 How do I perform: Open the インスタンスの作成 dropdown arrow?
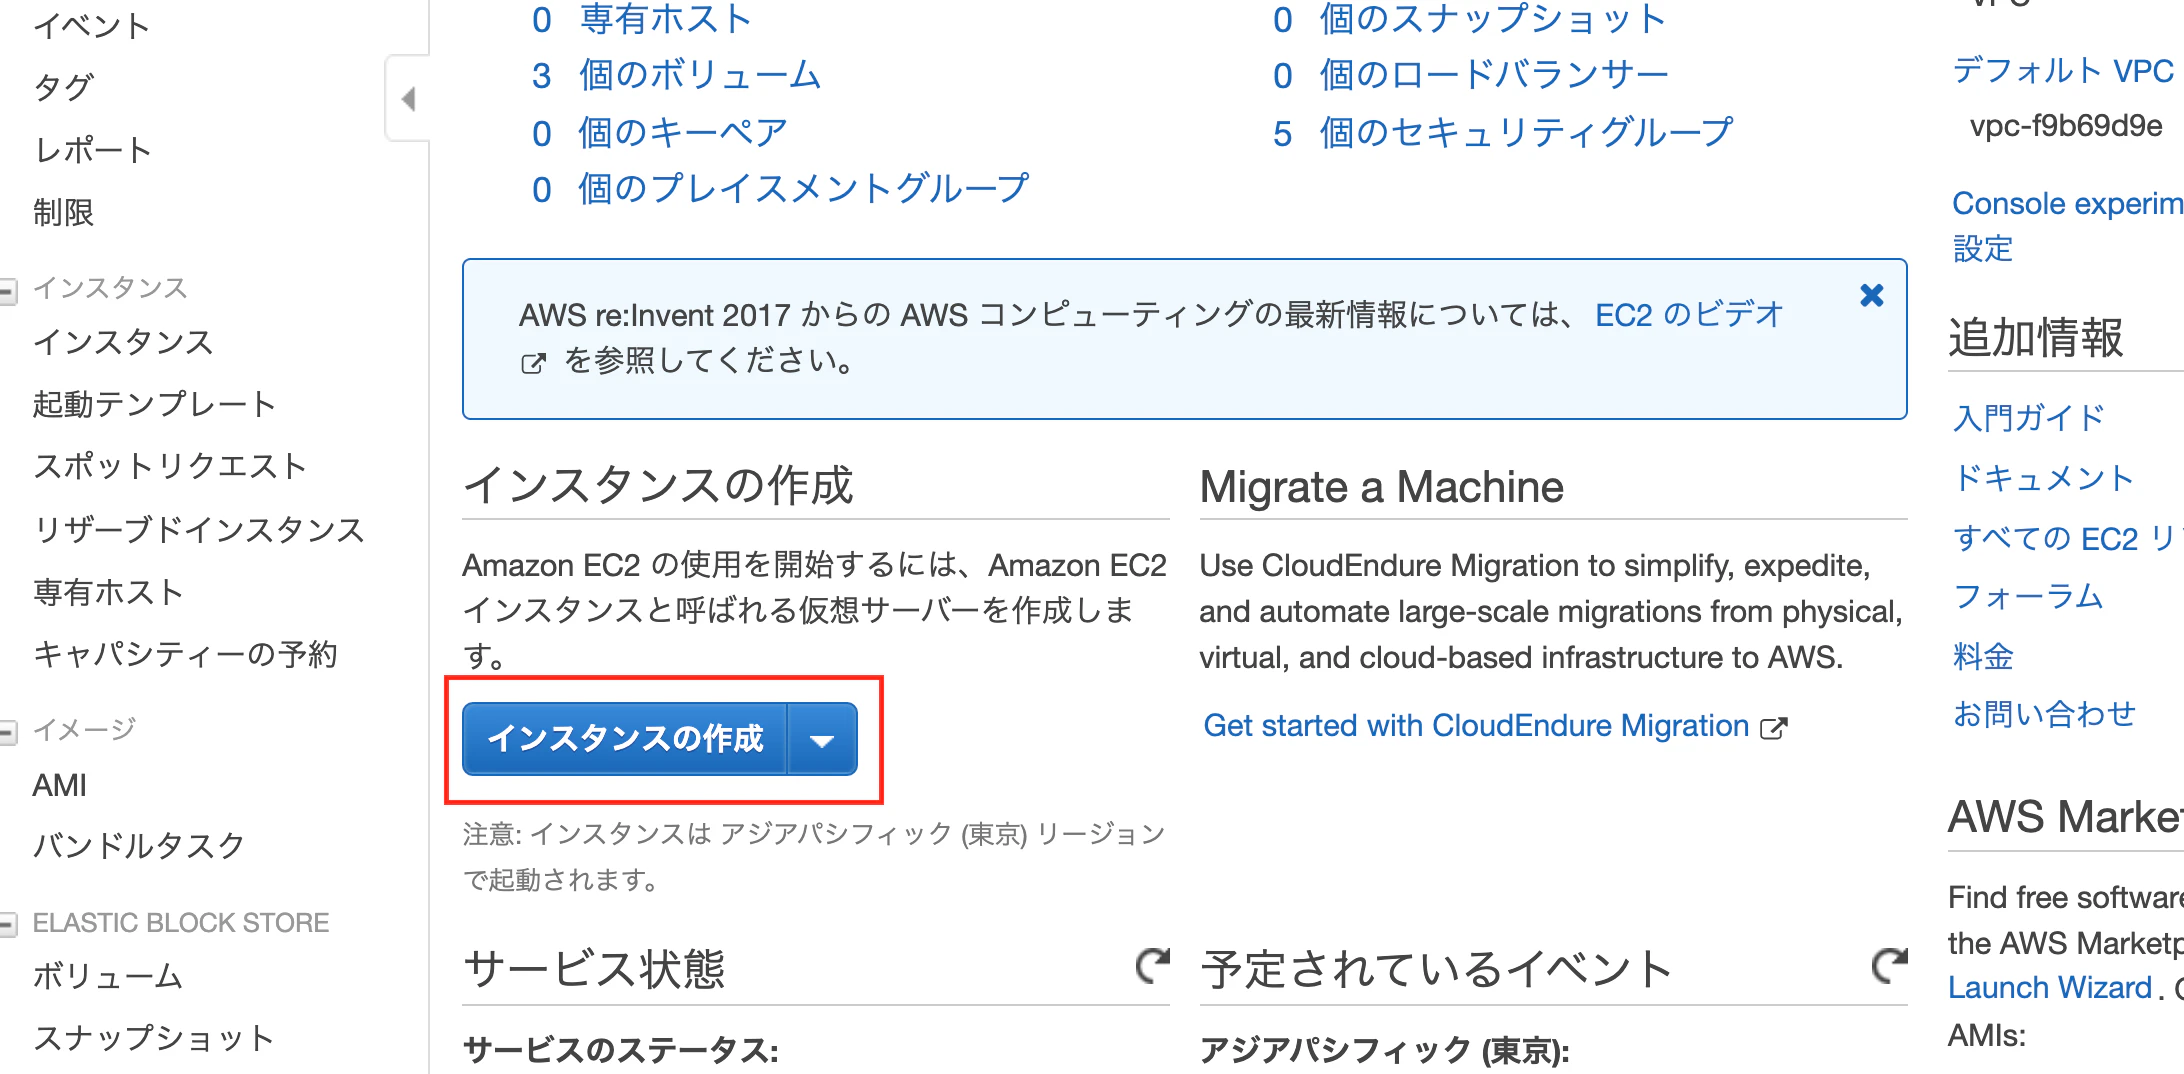(x=823, y=739)
